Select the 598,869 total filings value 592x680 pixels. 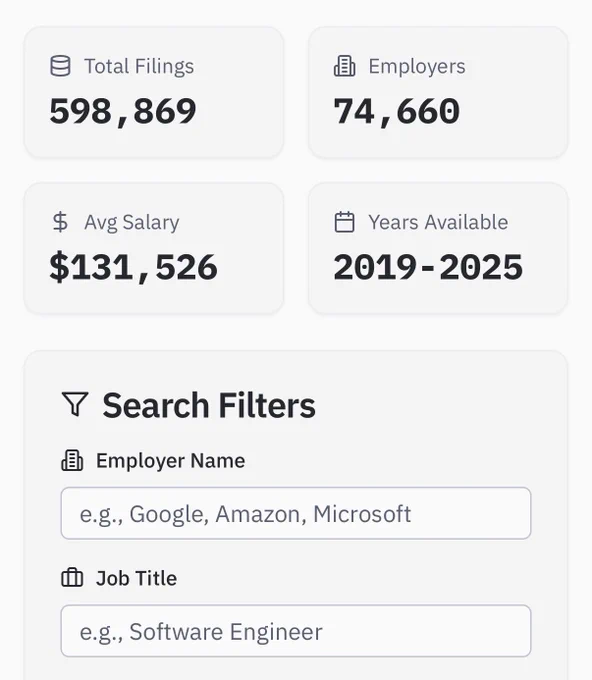pyautogui.click(x=123, y=111)
